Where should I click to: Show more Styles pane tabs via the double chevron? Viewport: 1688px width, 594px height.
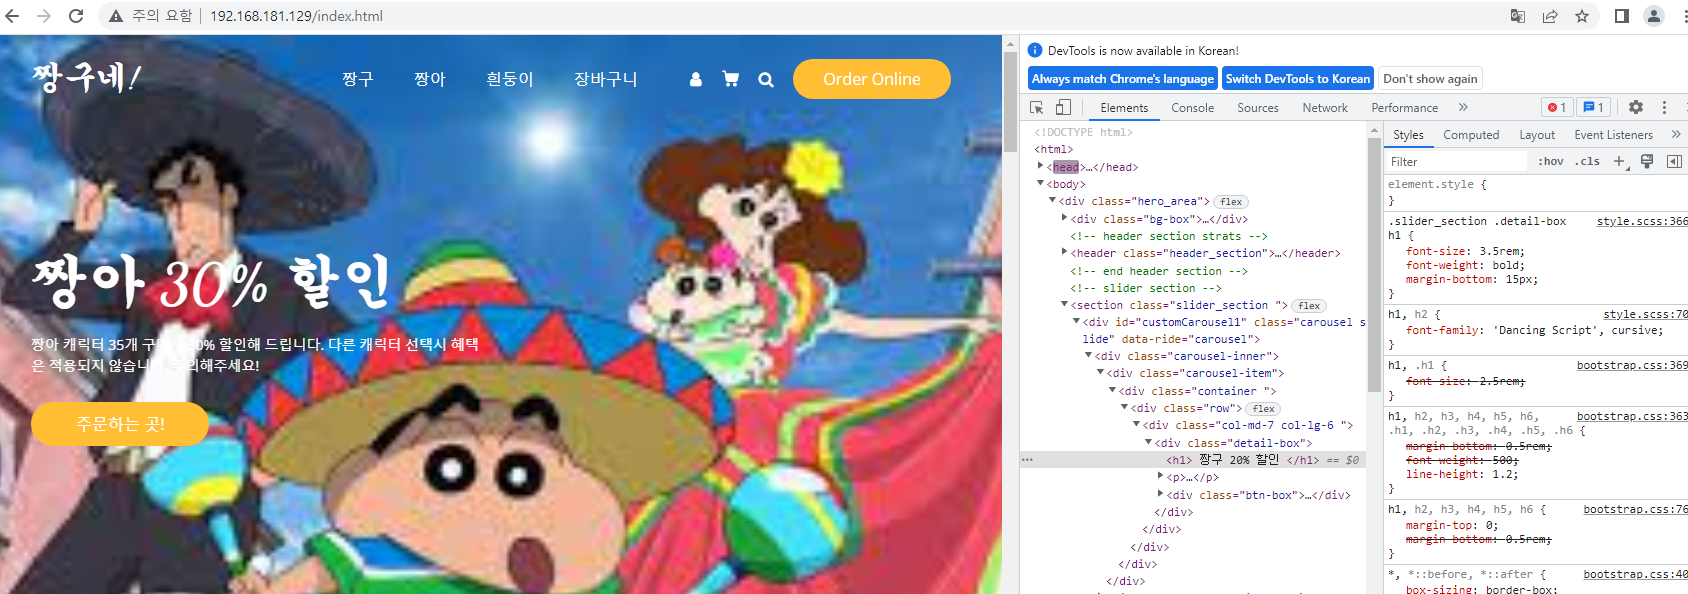point(1676,134)
